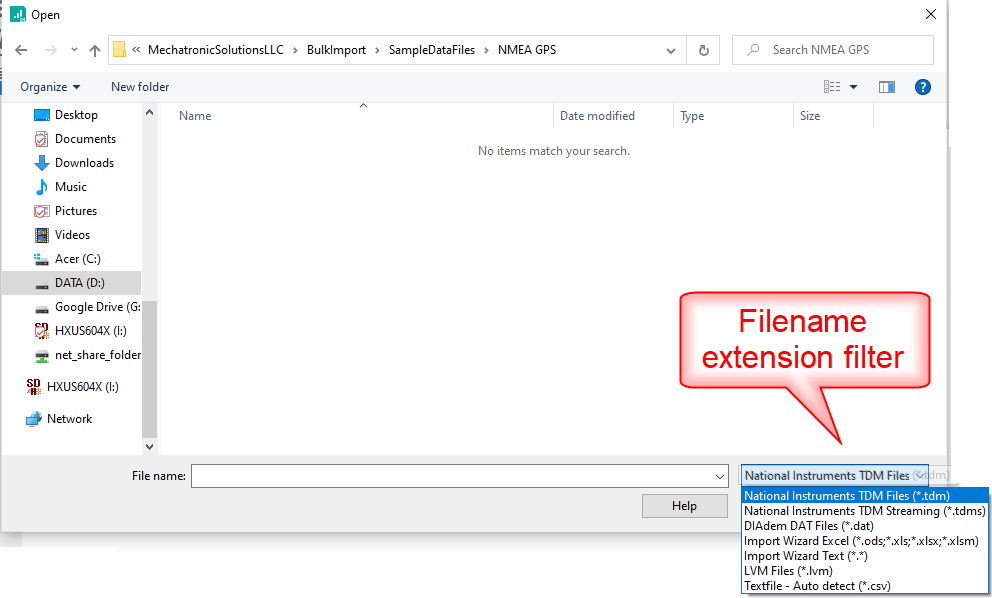This screenshot has width=992, height=598.
Task: Pick LVM Files (*.lvm) filter option
Action: [x=787, y=571]
